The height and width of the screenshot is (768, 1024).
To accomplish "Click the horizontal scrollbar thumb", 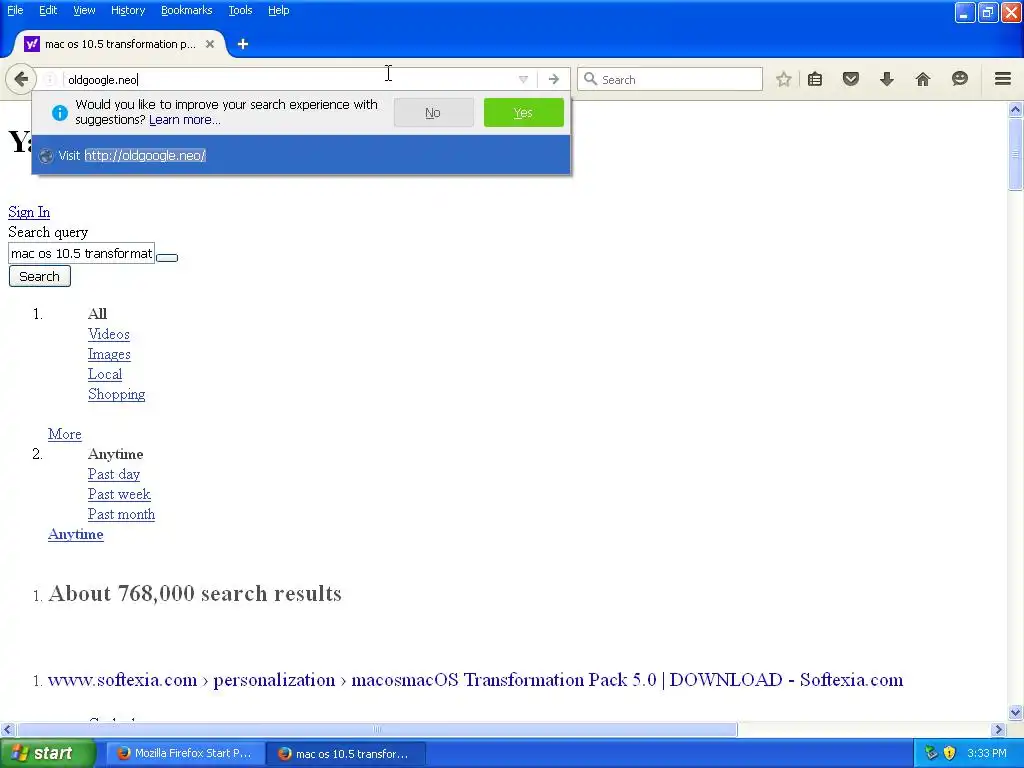I will coord(377,729).
